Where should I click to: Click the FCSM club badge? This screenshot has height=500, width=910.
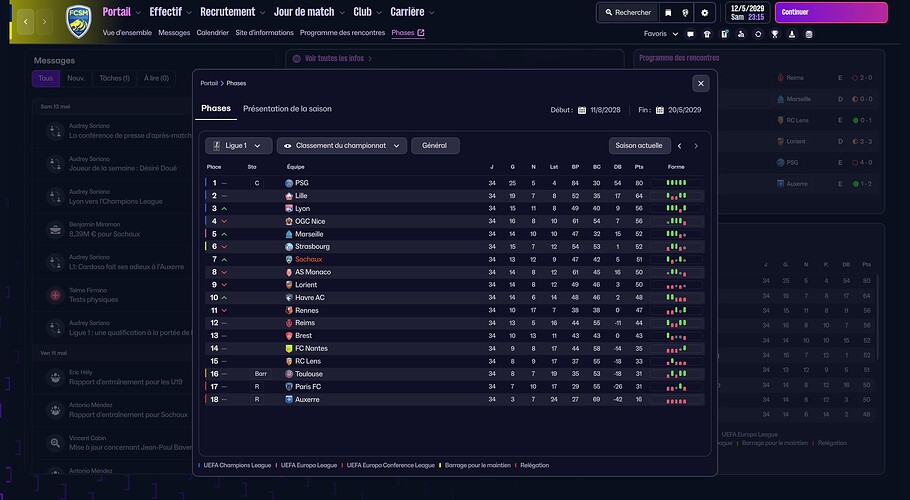coord(78,21)
